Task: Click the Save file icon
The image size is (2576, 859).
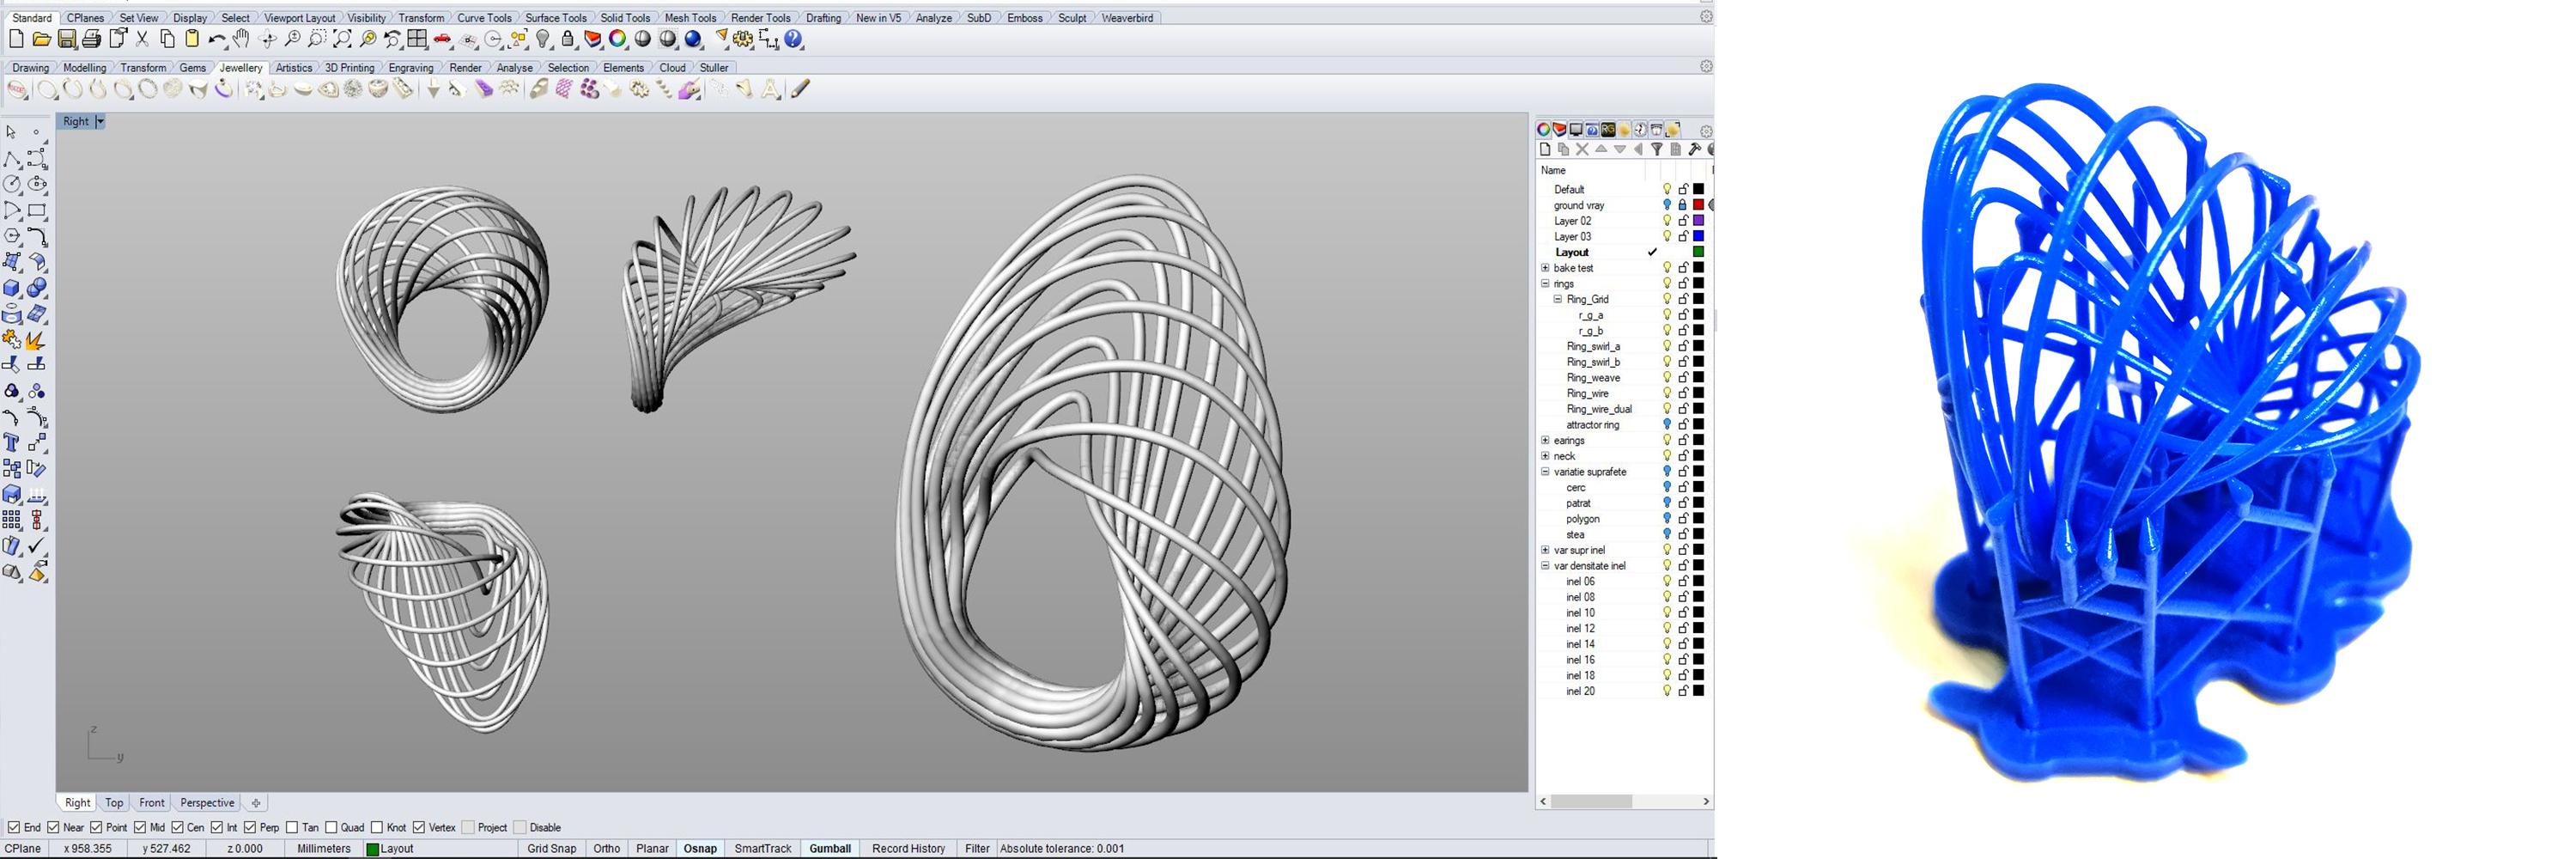Action: [x=66, y=39]
